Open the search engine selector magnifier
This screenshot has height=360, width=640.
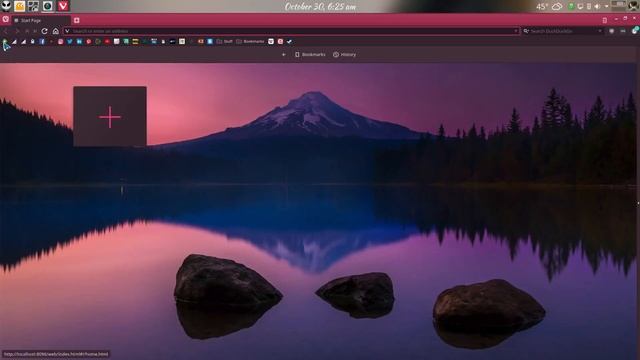[526, 31]
